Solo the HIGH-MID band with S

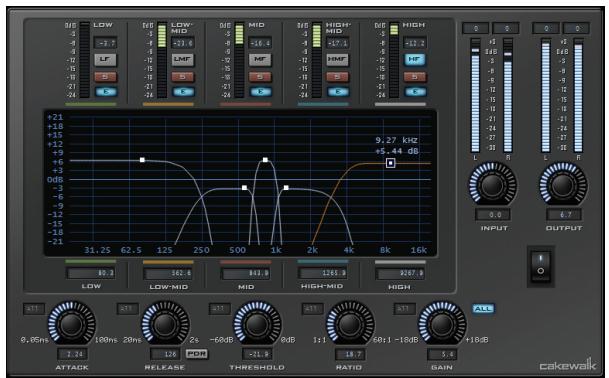coord(337,77)
